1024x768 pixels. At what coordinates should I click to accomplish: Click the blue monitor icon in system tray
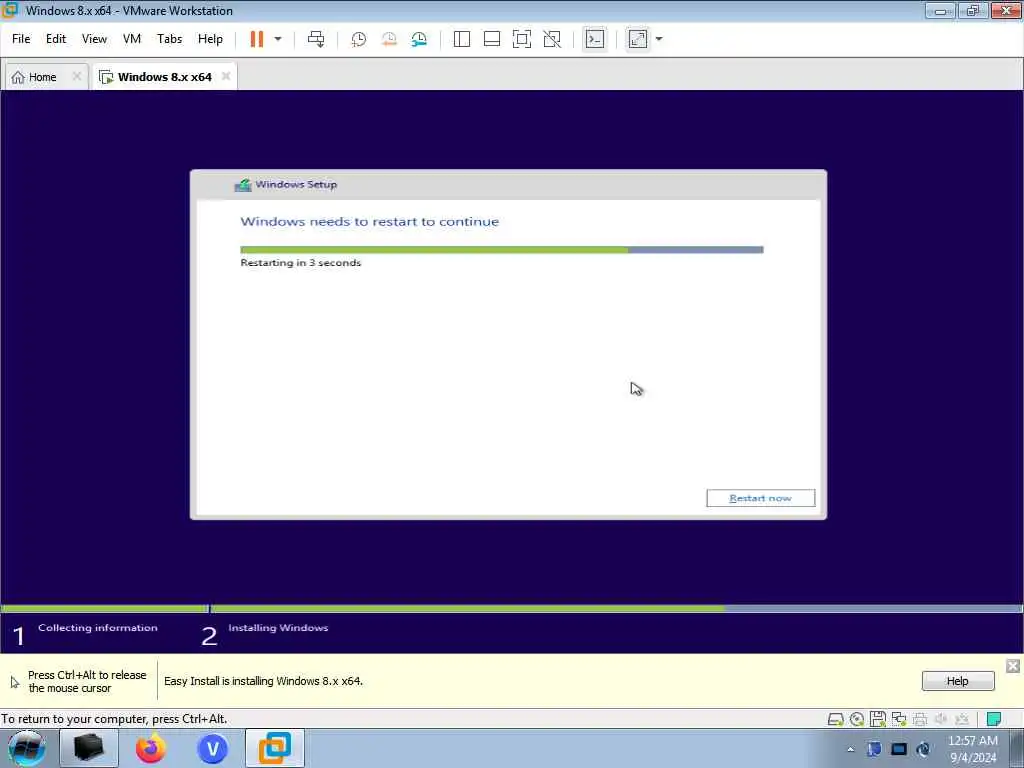(899, 749)
